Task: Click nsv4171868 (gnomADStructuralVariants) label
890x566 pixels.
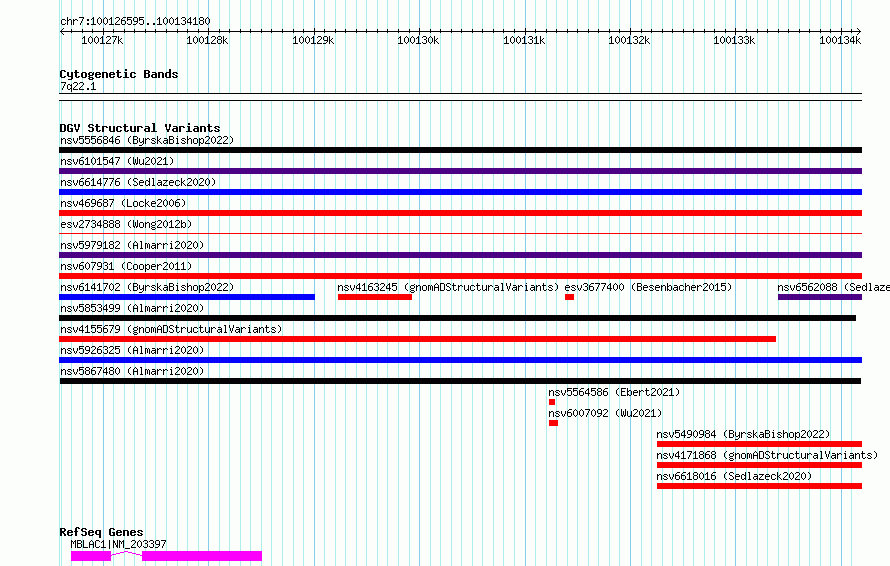Action: coord(767,455)
